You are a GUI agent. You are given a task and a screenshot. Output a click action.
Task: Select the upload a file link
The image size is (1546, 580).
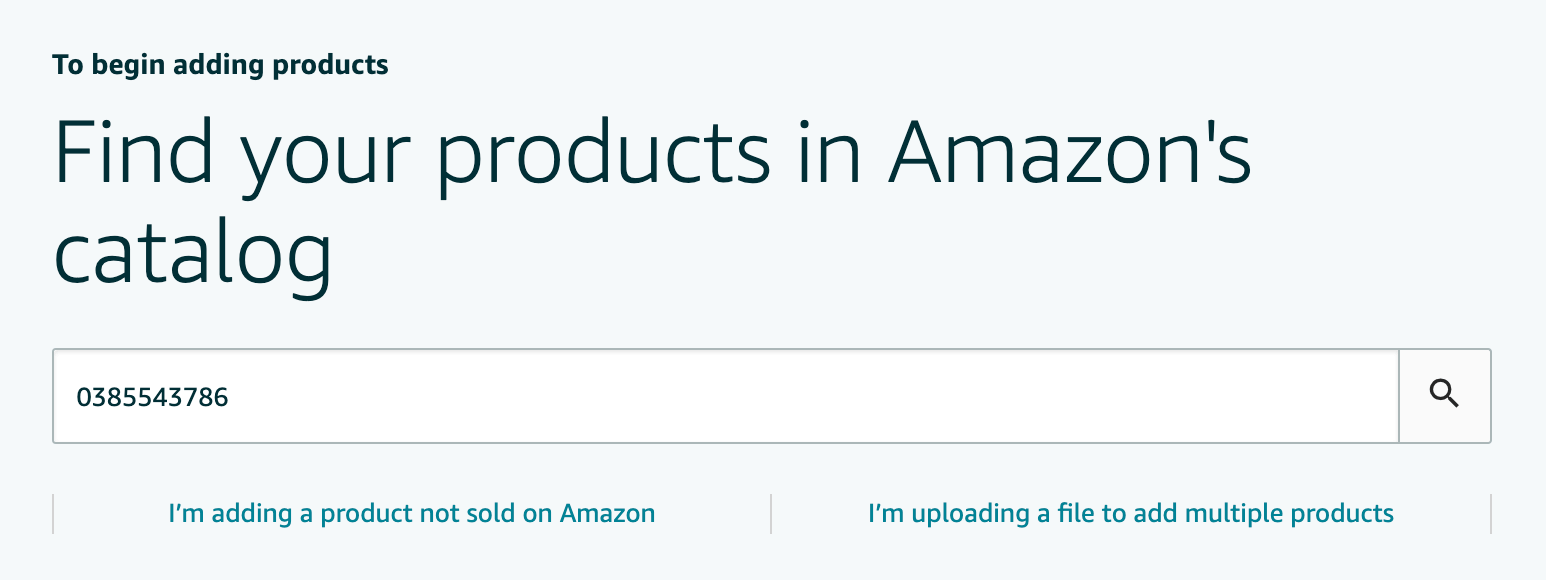tap(1131, 514)
